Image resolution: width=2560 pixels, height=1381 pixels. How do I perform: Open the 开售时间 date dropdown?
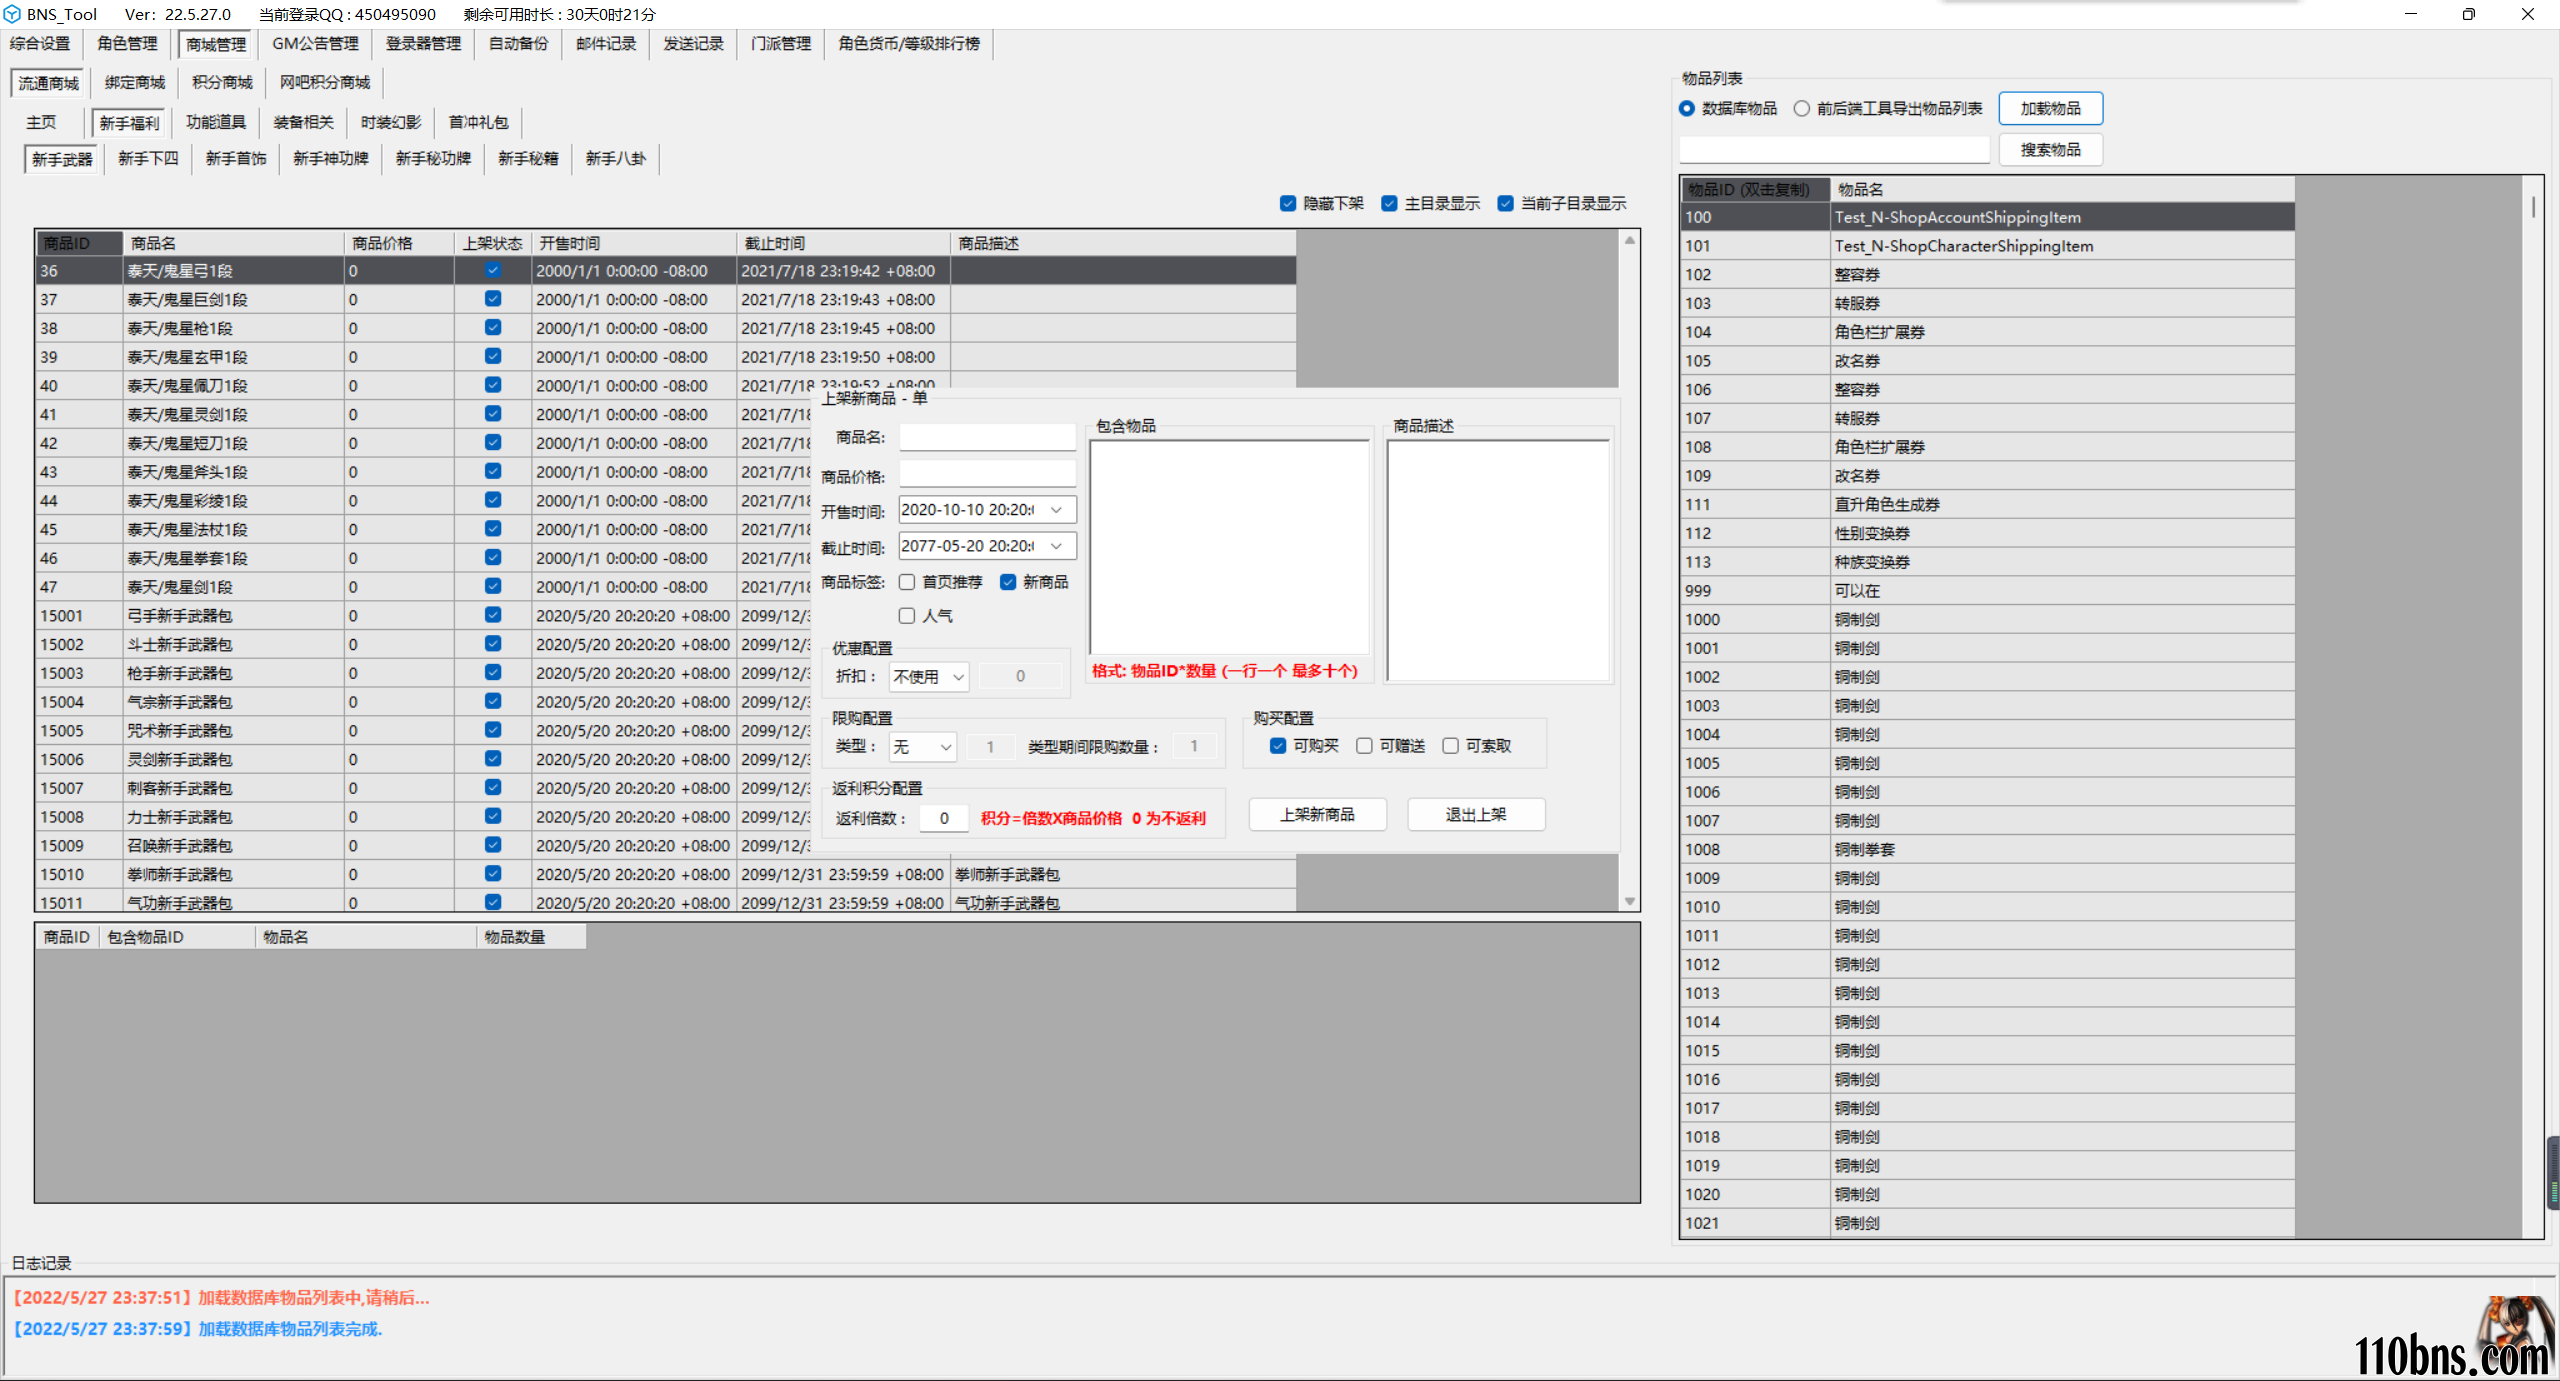pos(1057,510)
